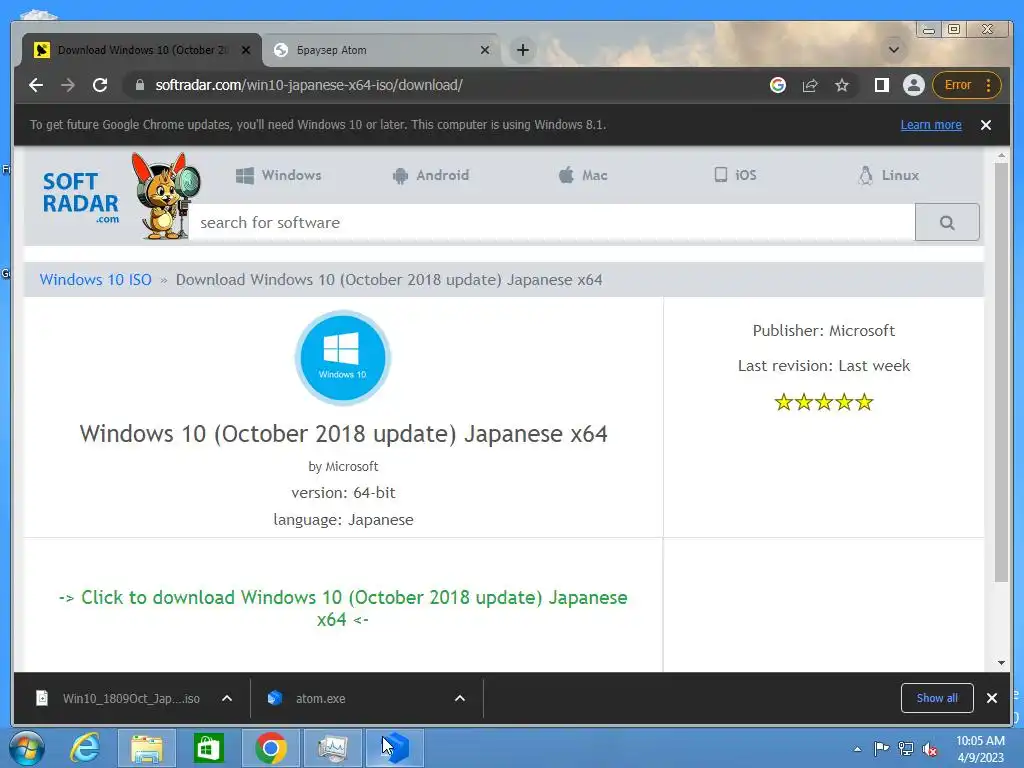Open the Atom browser taskbar icon

pyautogui.click(x=394, y=748)
